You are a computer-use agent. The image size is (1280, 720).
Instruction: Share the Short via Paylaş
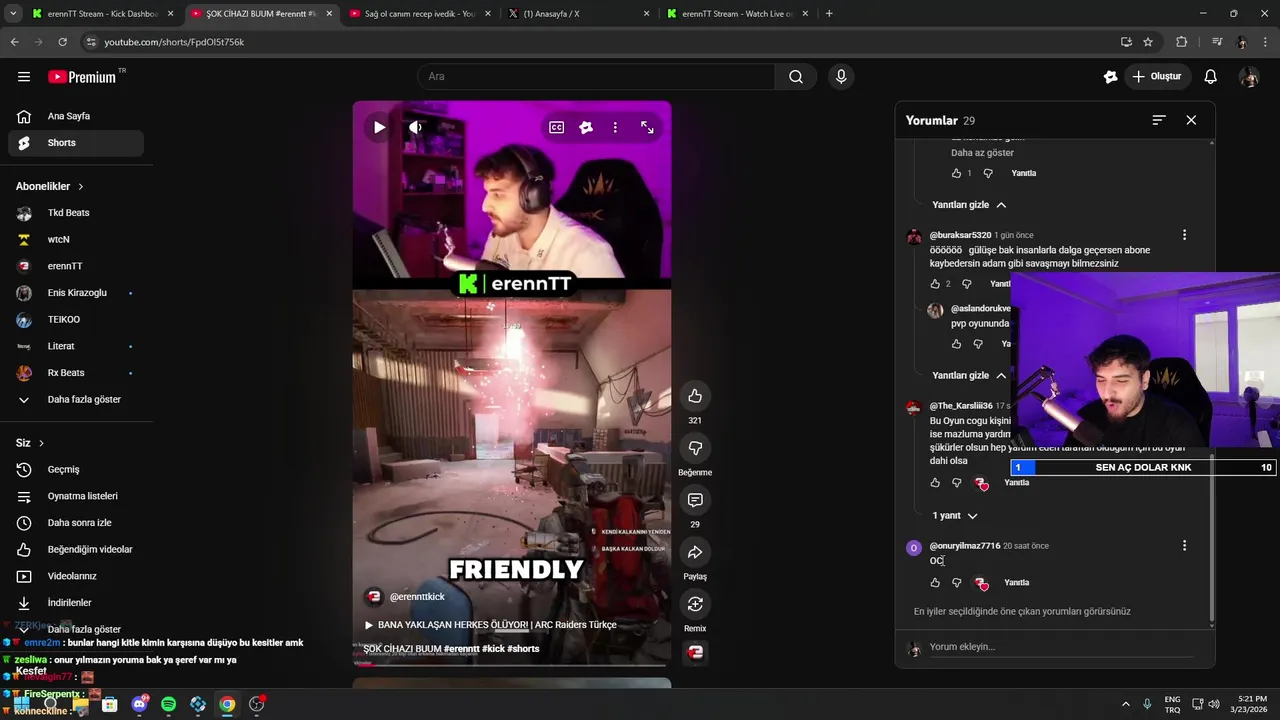(695, 552)
